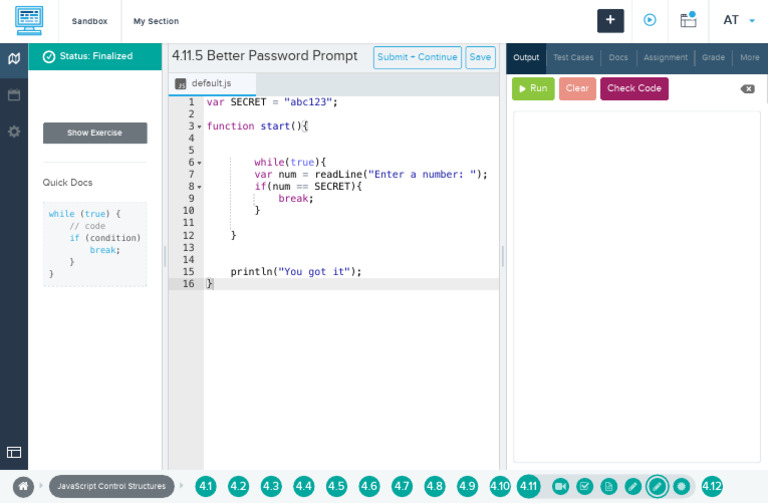Image resolution: width=768 pixels, height=503 pixels.
Task: Collapse the while loop fold arrow on line 6
Action: pos(199,162)
